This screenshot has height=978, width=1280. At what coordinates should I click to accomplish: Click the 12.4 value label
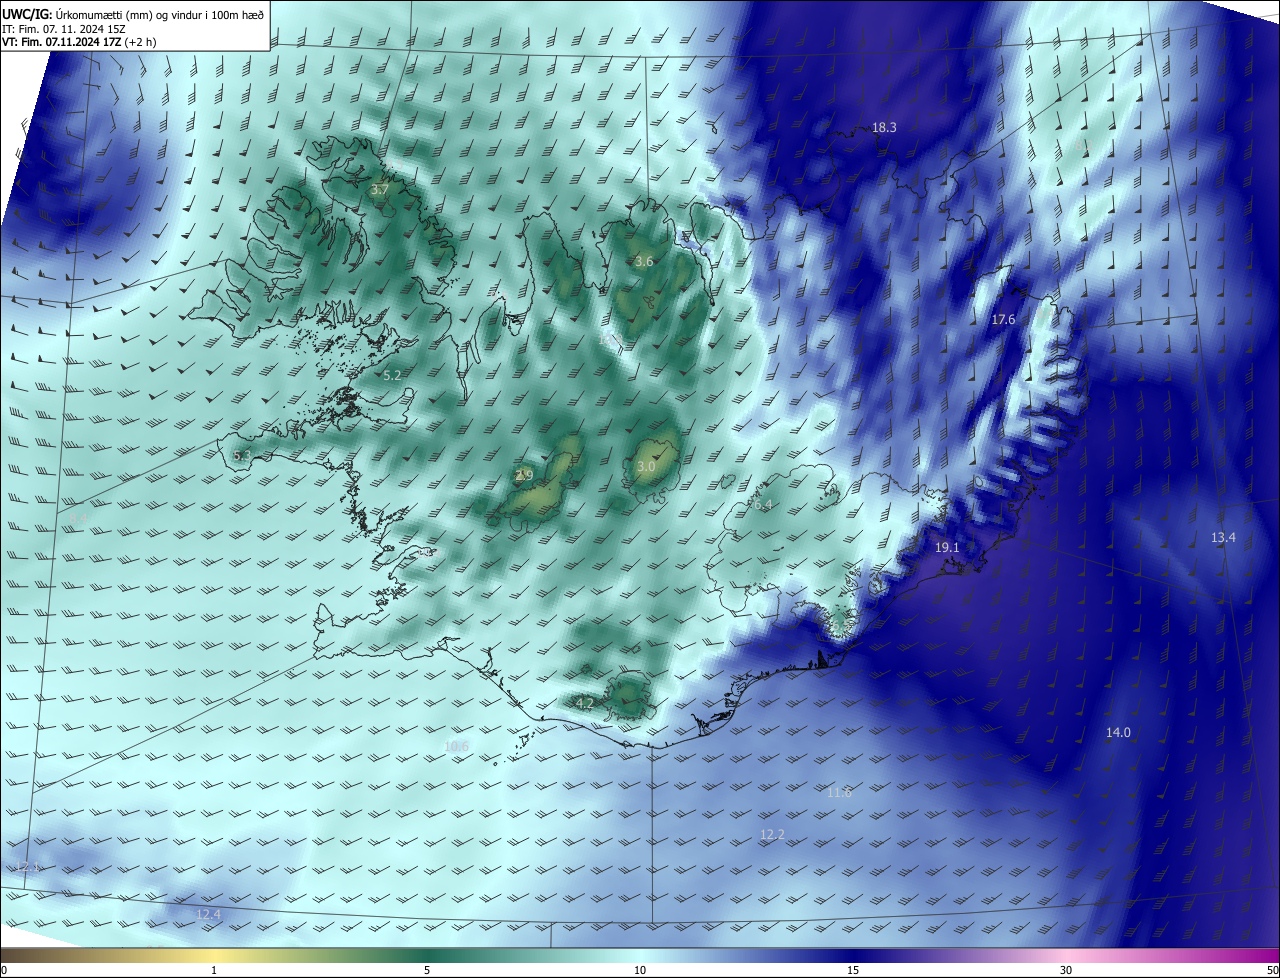(x=208, y=914)
